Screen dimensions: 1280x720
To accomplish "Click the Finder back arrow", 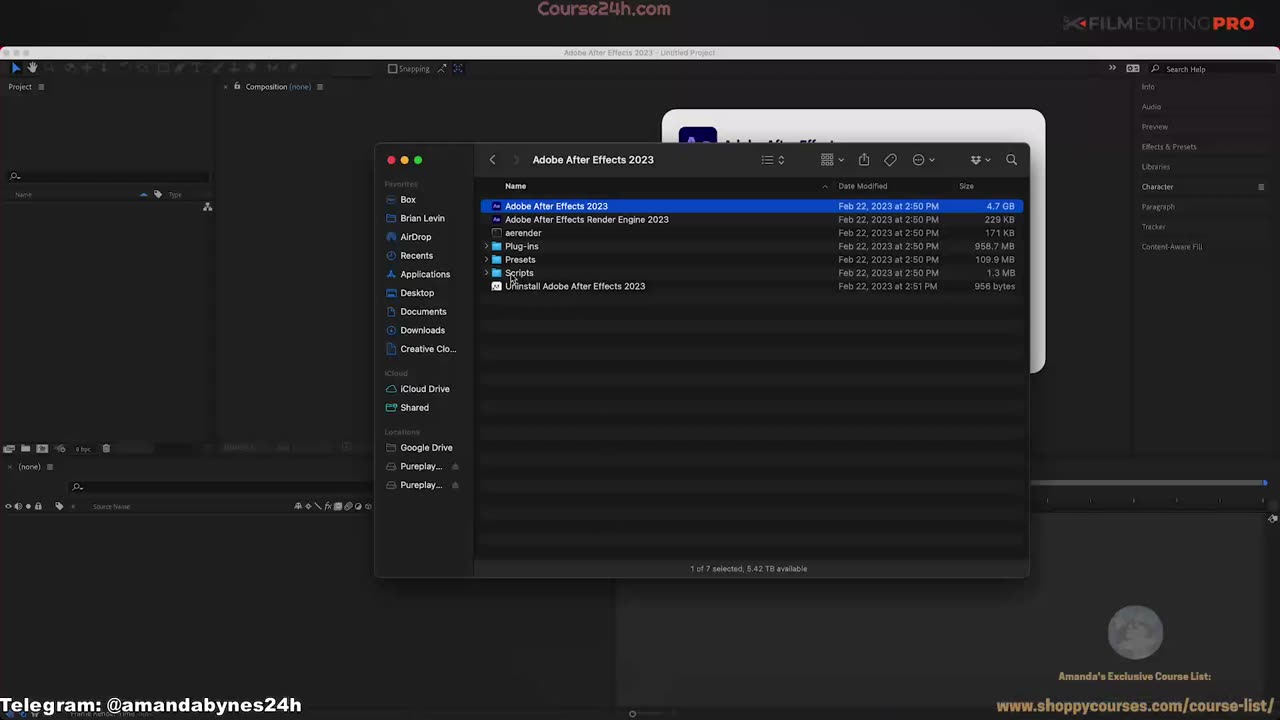I will (492, 160).
